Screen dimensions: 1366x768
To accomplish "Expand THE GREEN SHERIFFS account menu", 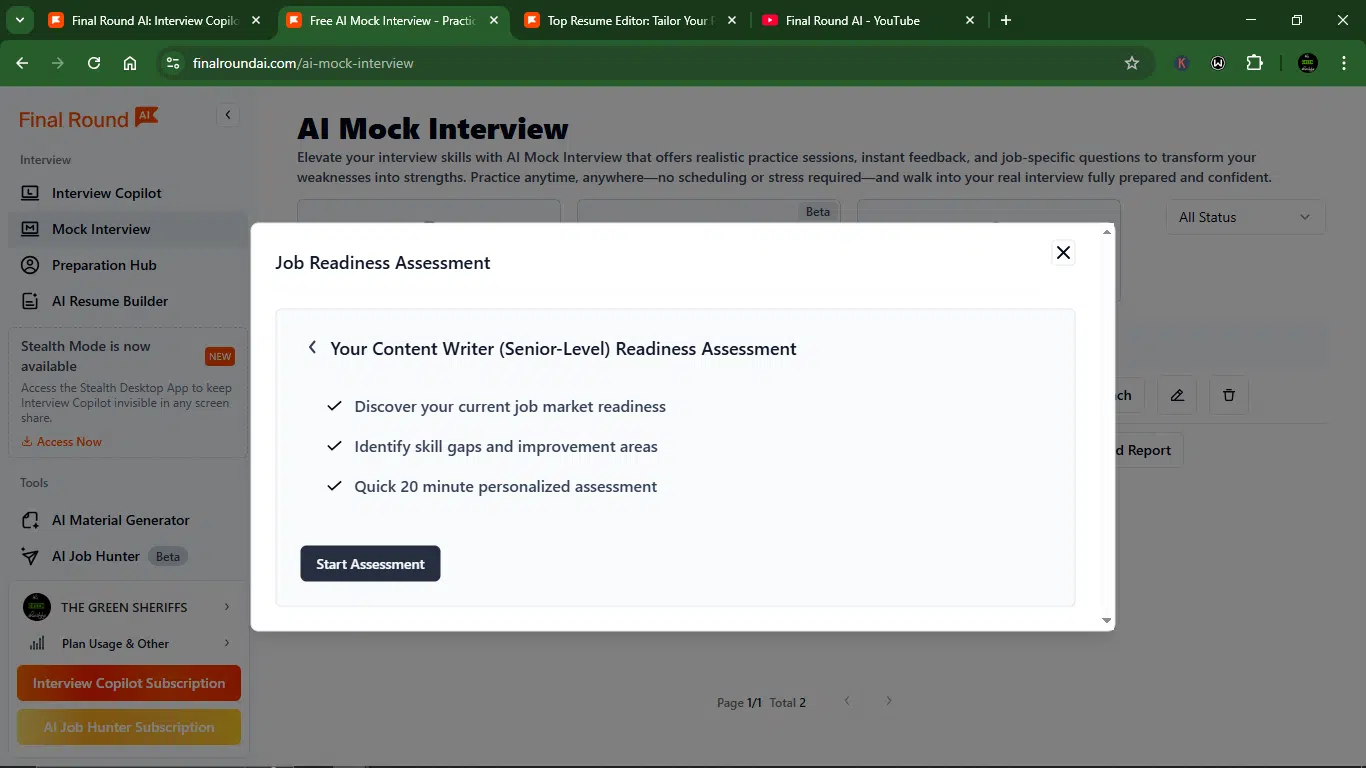I will (x=128, y=607).
